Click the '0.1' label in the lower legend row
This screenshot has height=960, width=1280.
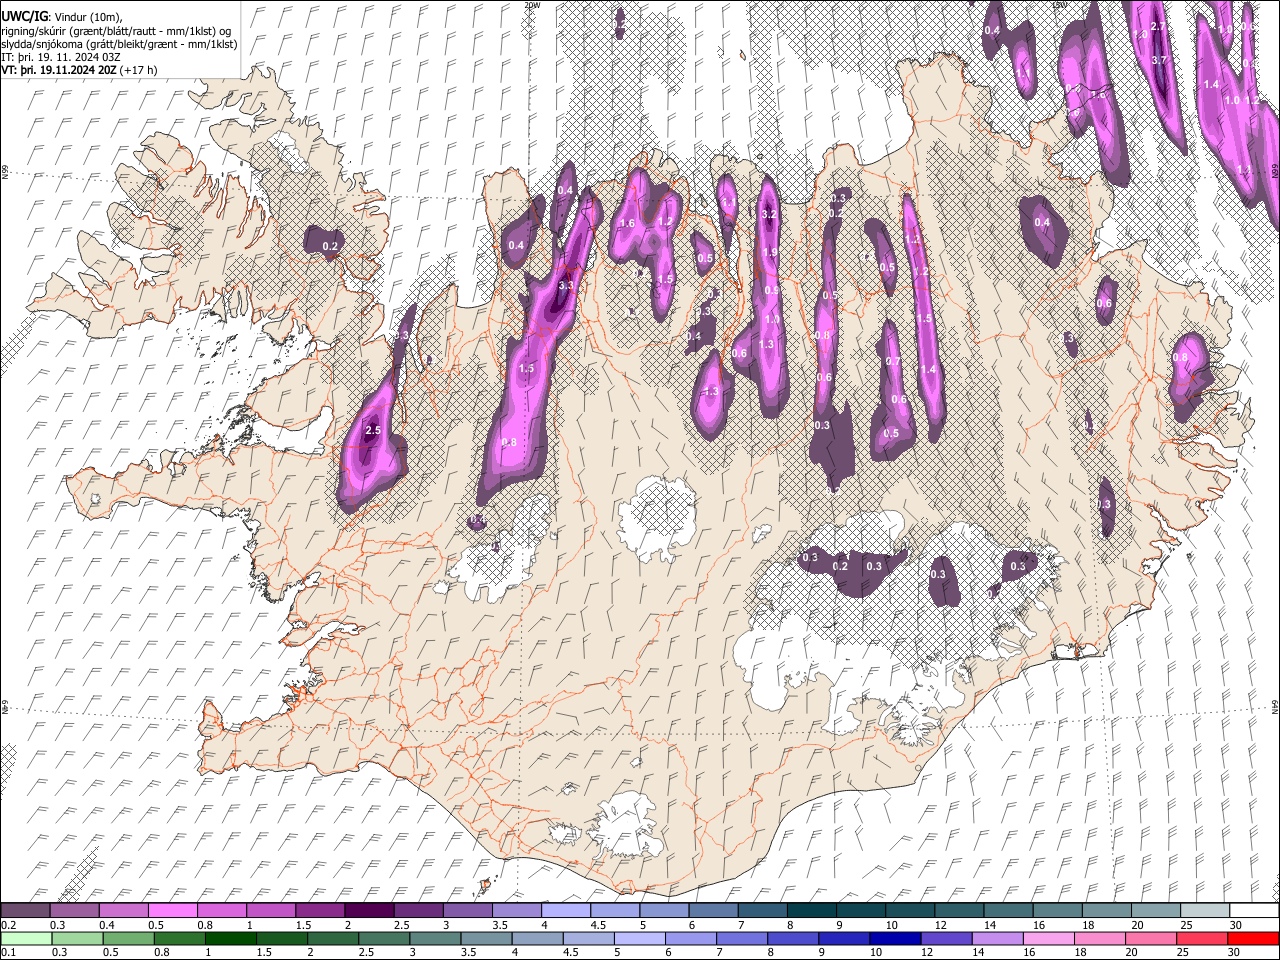click(x=7, y=952)
